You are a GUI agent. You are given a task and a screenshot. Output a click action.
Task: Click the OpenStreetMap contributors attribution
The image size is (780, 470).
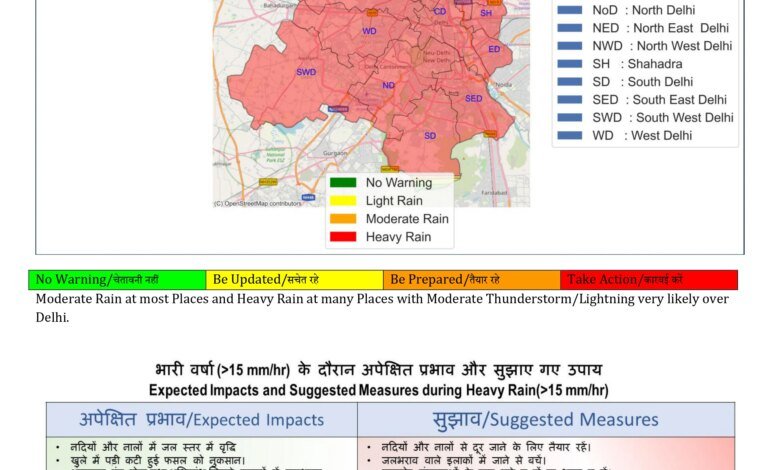257,203
